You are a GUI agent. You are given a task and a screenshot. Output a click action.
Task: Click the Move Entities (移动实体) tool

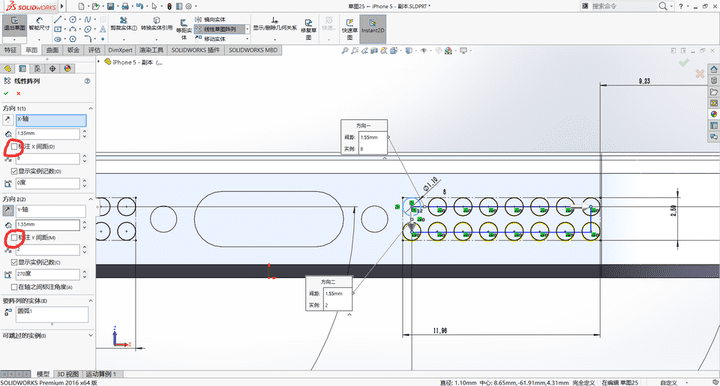210,39
